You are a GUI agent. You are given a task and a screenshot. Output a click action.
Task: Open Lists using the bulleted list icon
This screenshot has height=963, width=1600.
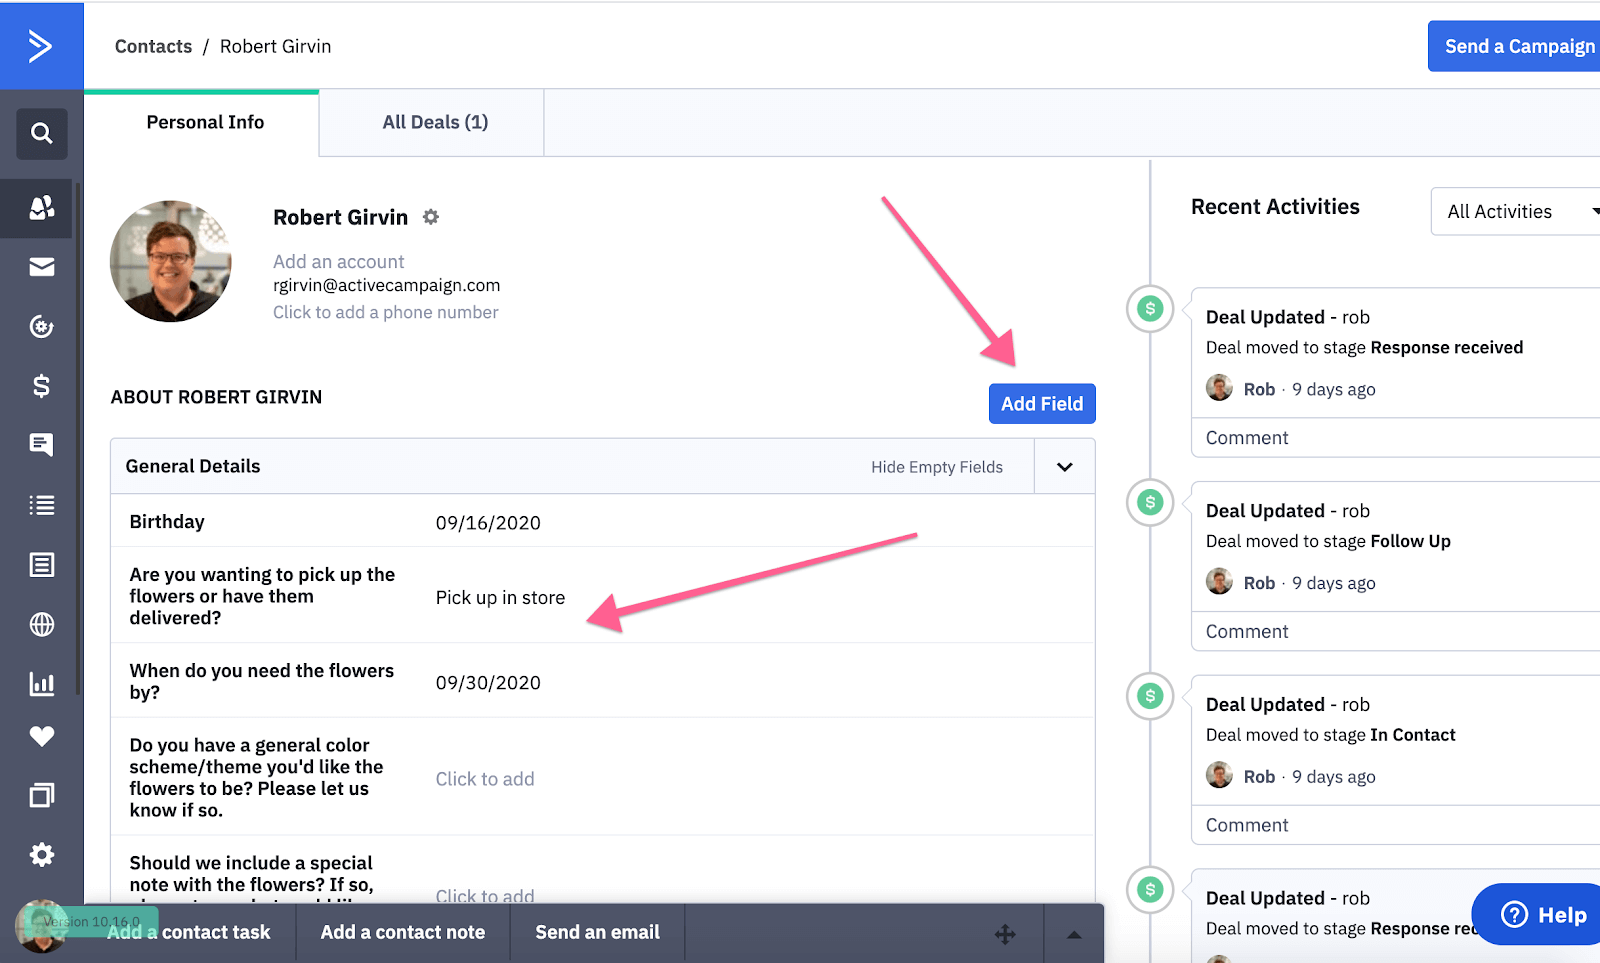42,505
